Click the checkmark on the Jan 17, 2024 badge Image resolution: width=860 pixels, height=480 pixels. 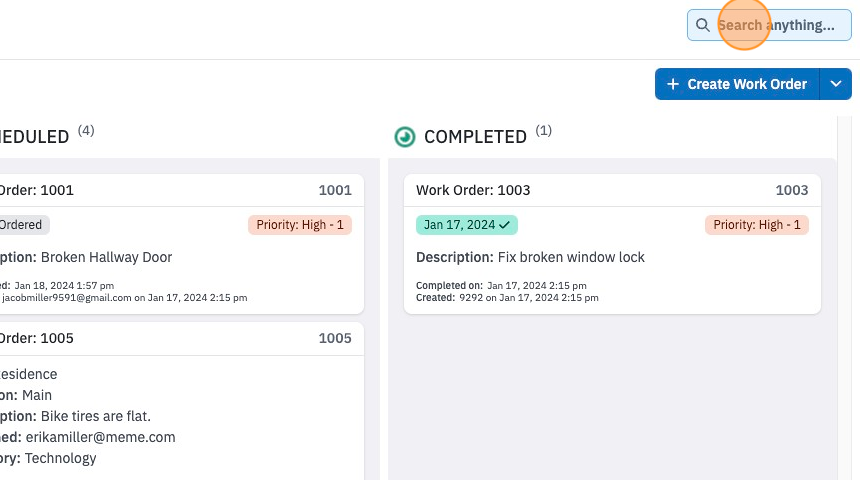click(505, 225)
